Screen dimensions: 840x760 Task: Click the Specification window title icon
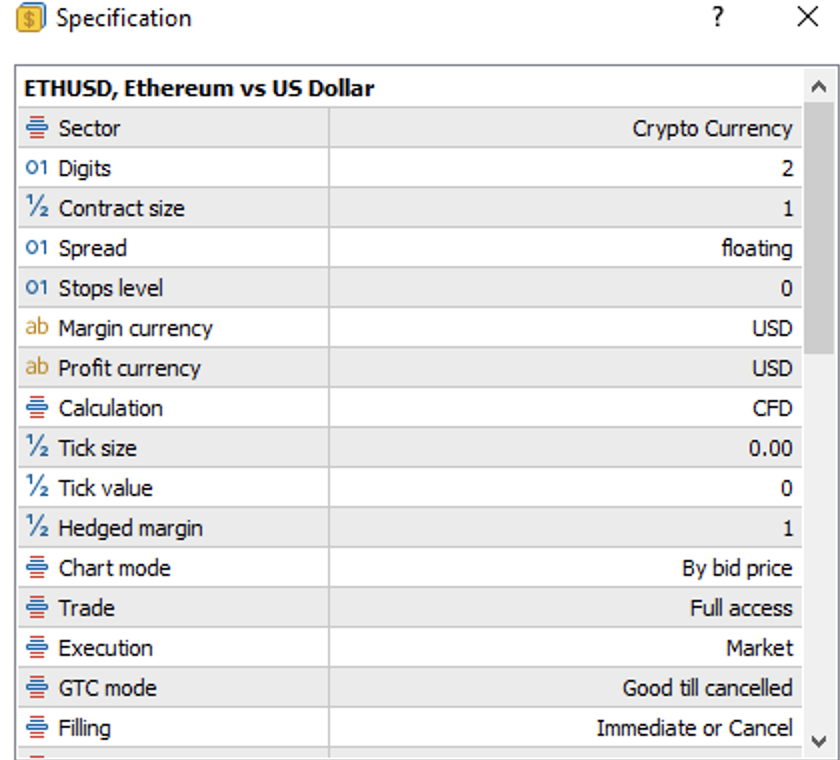(x=30, y=18)
